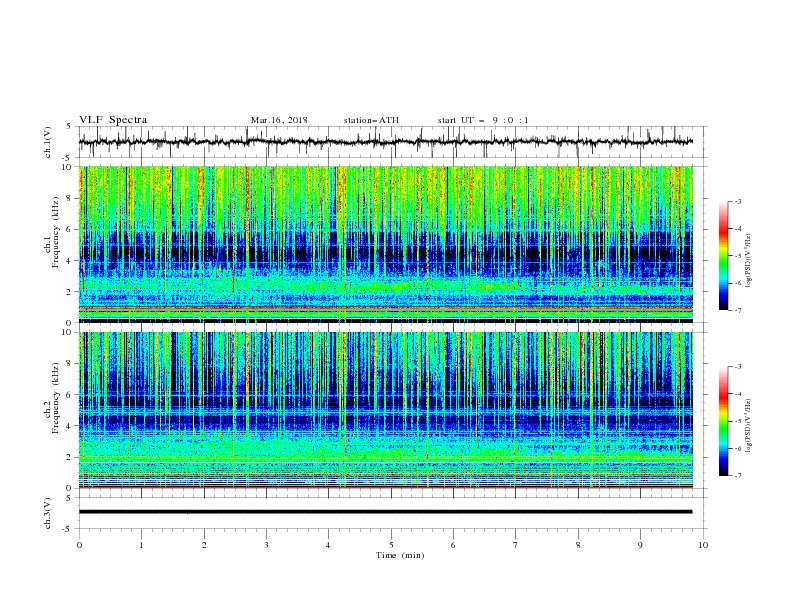Click the ch.1 colorbar 'log(PSD)(V²/Hz)' label
Screen dimensions: 792x612
pyautogui.click(x=749, y=261)
